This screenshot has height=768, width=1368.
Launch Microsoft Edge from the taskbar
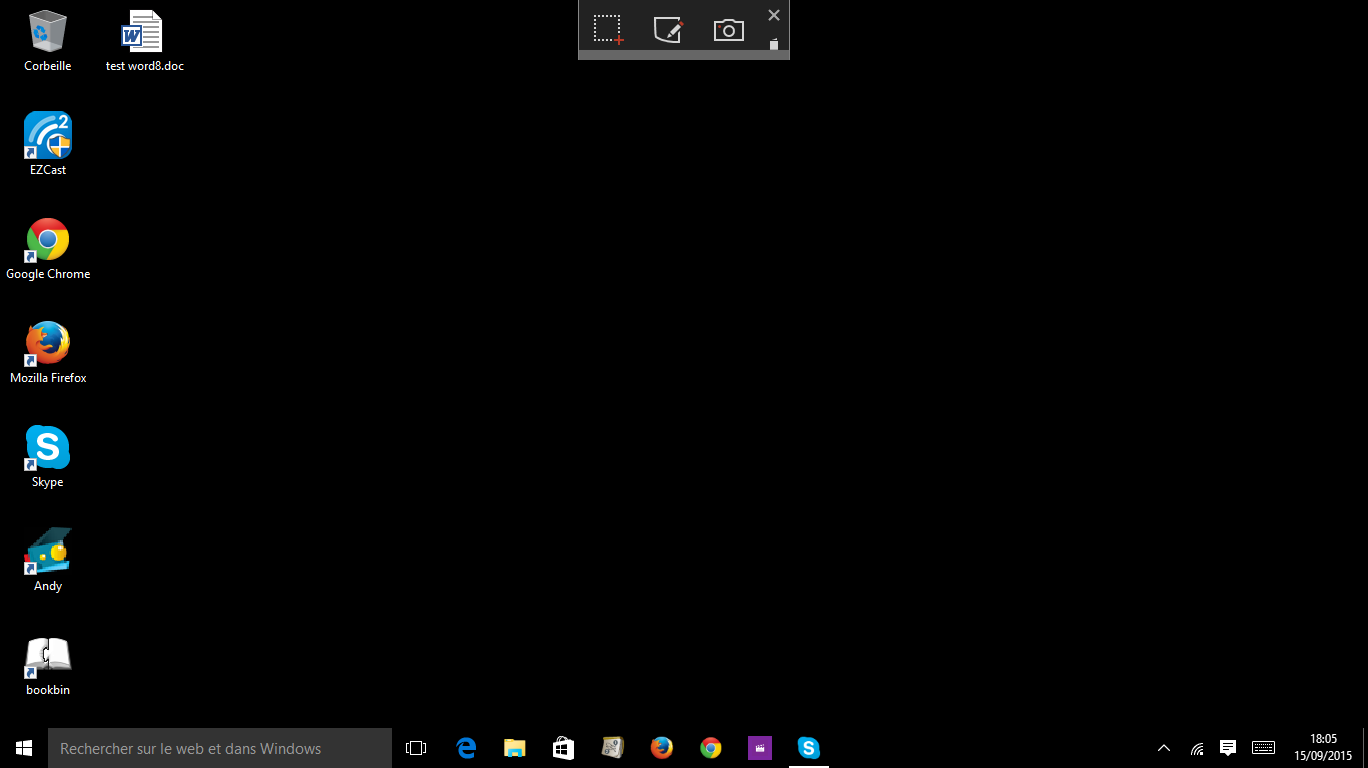(x=466, y=748)
